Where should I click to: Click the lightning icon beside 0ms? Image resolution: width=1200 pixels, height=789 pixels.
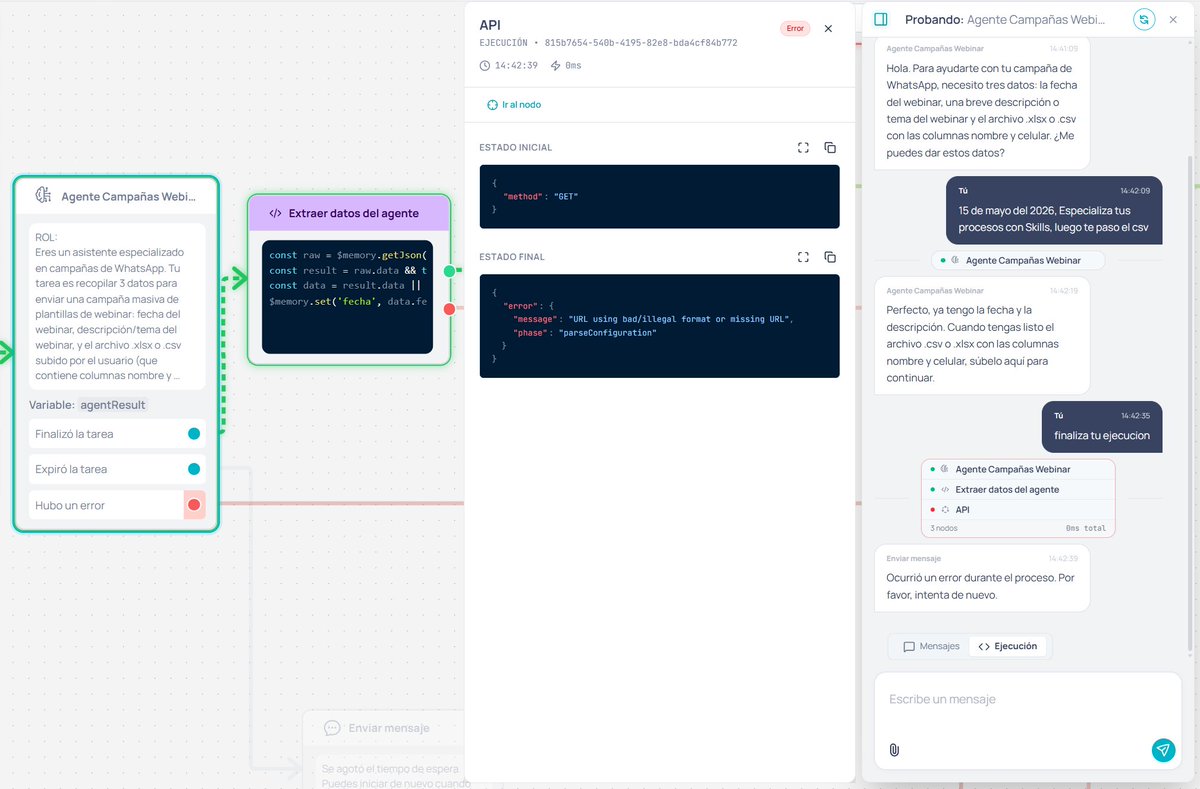pyautogui.click(x=555, y=66)
